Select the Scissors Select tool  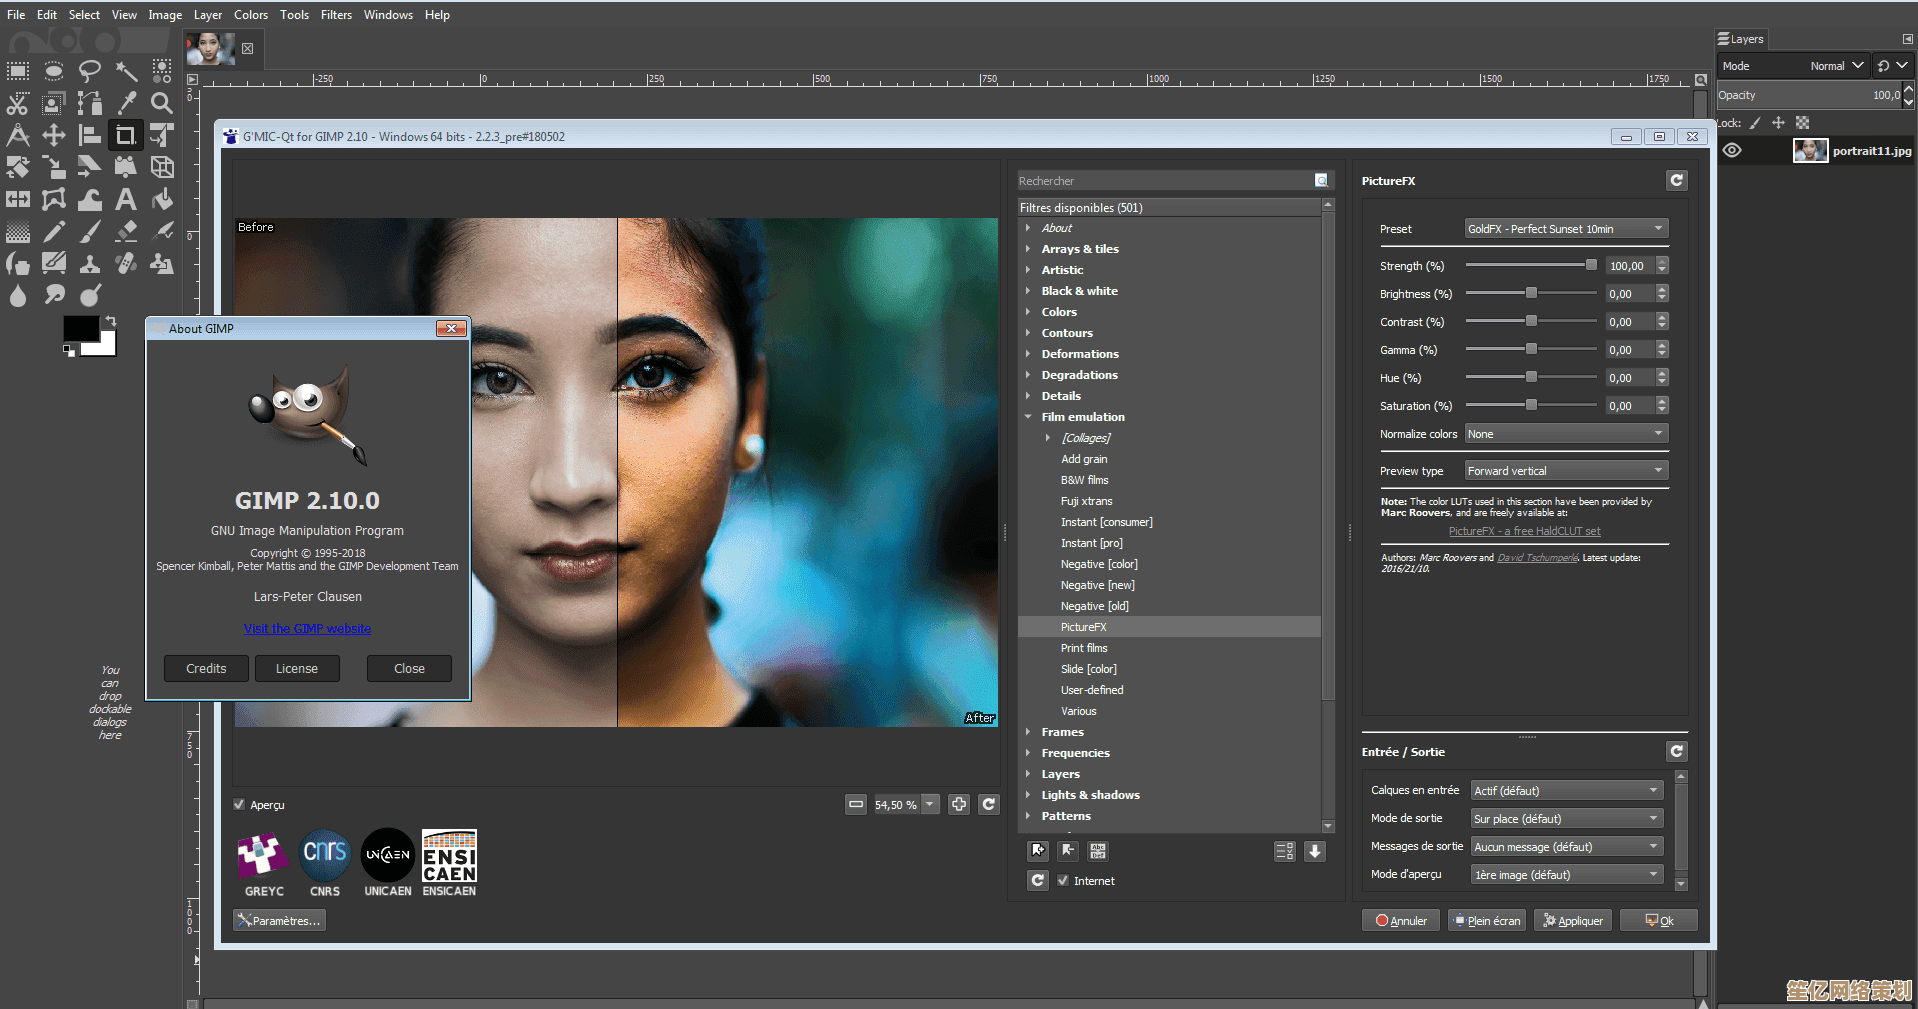(x=18, y=103)
